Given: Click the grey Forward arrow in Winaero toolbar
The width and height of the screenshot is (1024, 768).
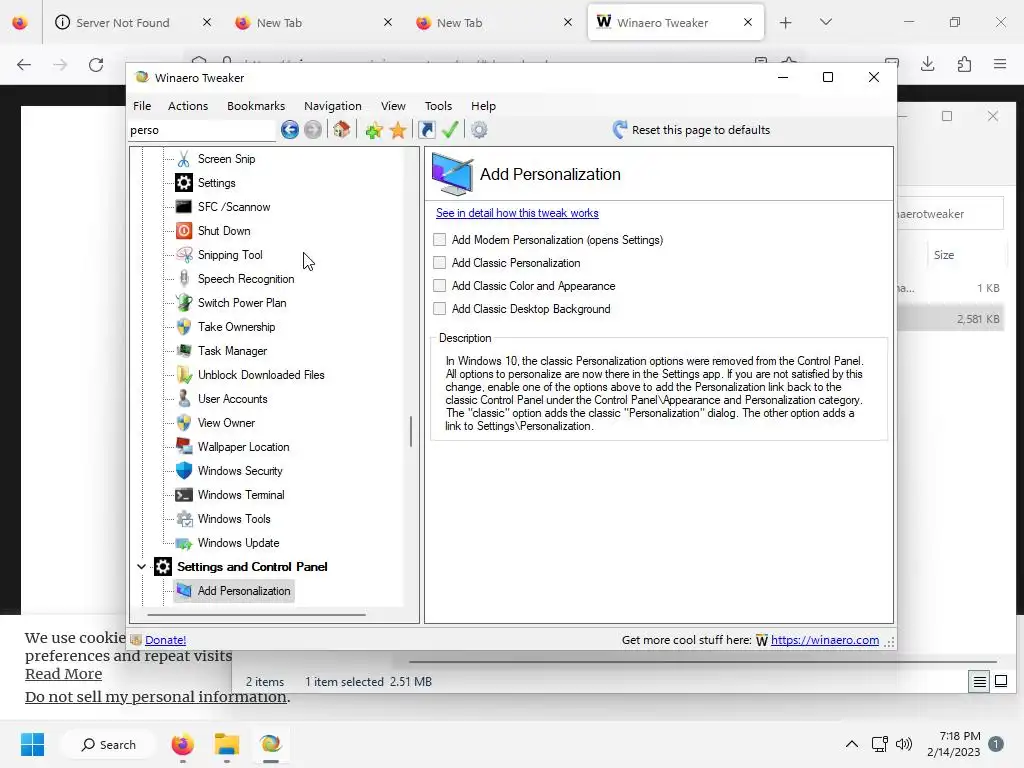Looking at the screenshot, I should coord(313,130).
